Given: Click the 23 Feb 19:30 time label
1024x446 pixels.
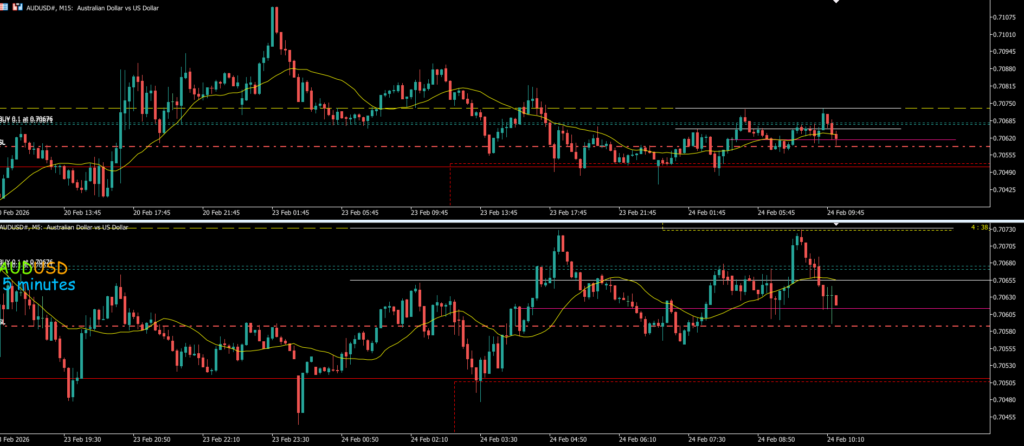Looking at the screenshot, I should (x=83, y=438).
